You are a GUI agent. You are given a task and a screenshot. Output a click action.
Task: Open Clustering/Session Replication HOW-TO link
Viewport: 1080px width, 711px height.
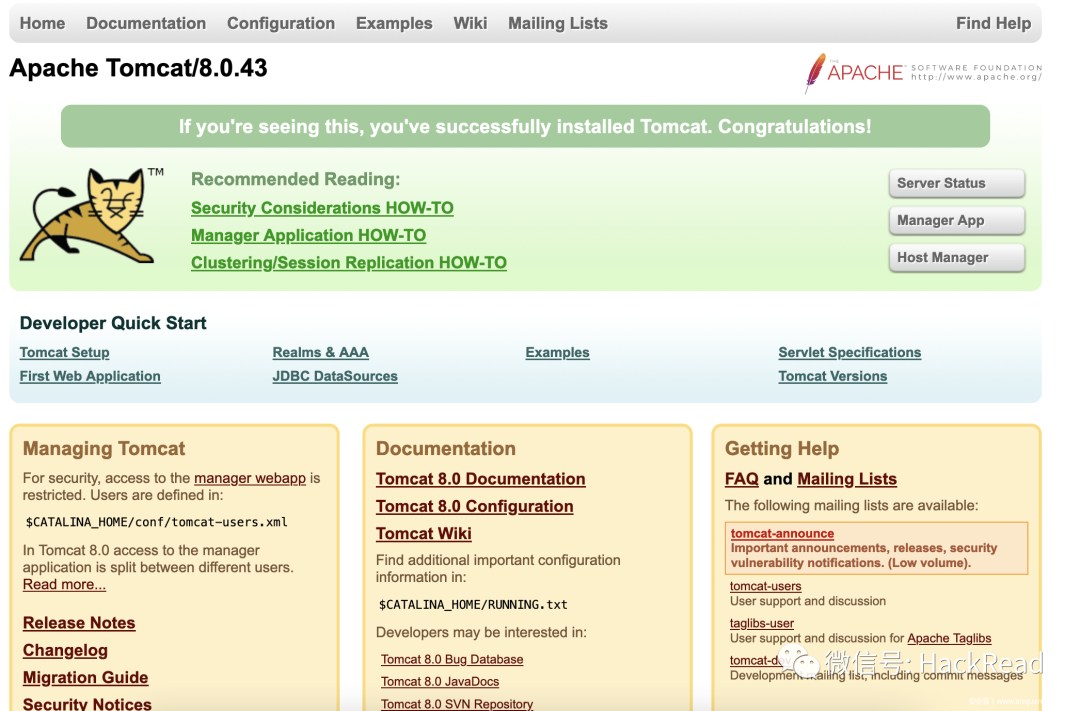point(349,263)
